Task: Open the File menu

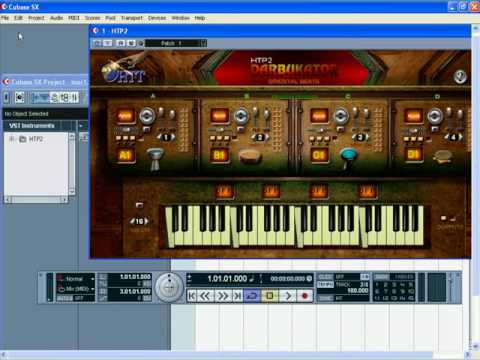Action: pyautogui.click(x=5, y=18)
